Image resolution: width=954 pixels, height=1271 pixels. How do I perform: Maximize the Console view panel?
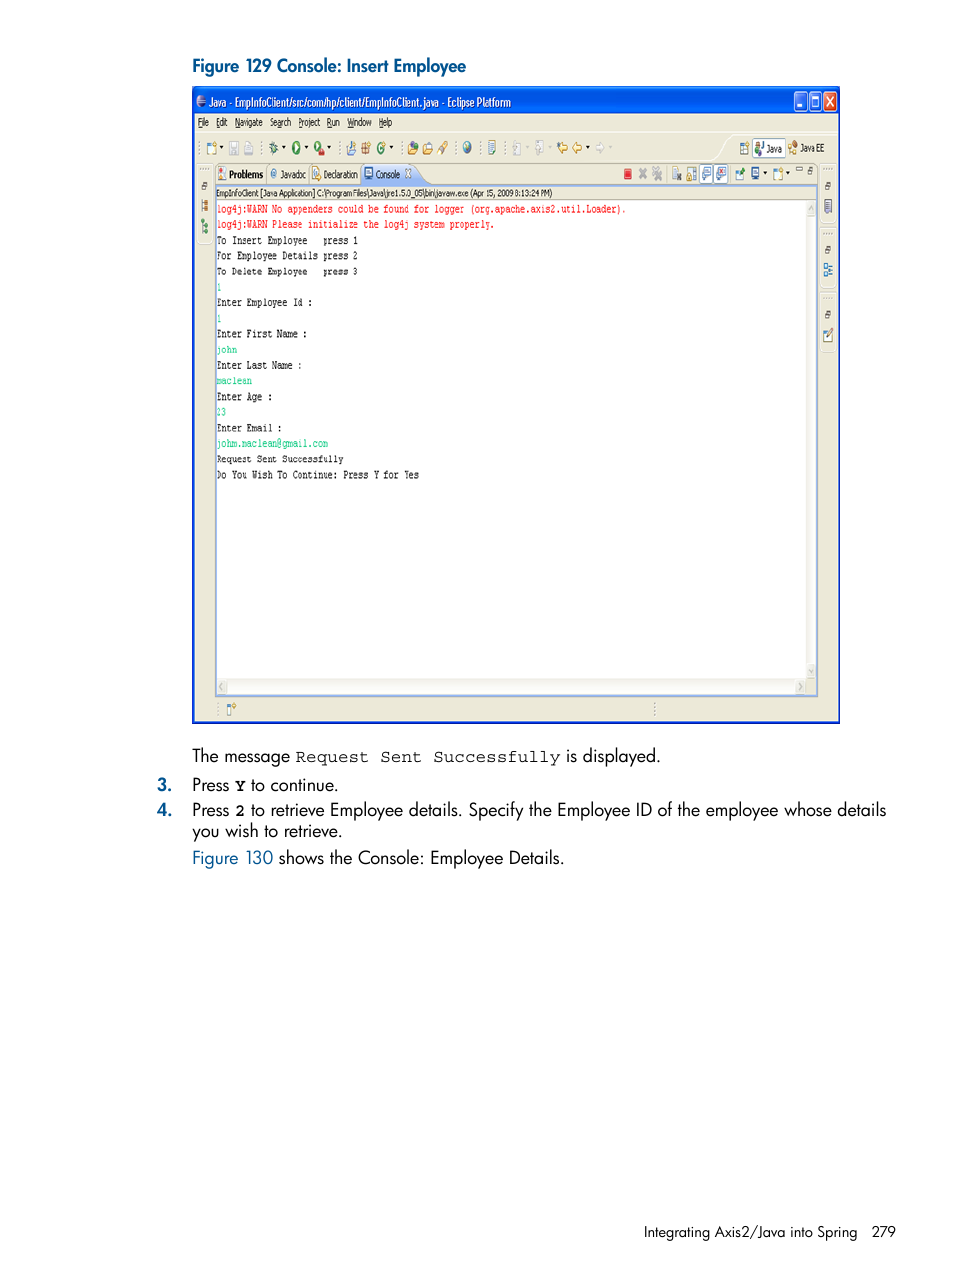click(x=810, y=171)
